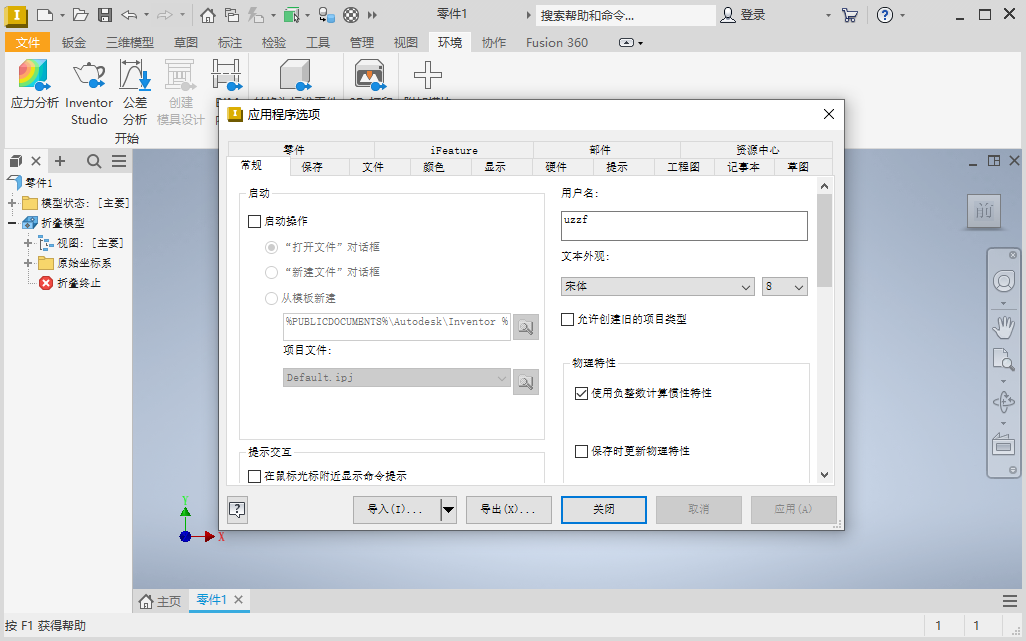The image size is (1026, 641).
Task: Click the 用户名 text field containing uzzf
Action: pos(684,226)
